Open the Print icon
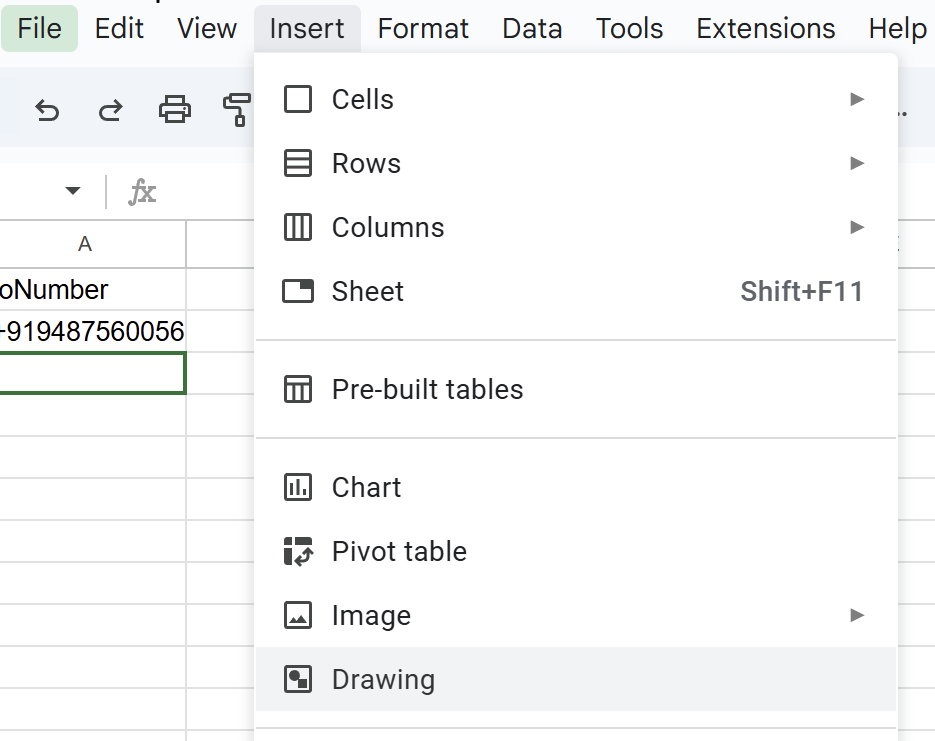The image size is (935, 741). tap(175, 111)
